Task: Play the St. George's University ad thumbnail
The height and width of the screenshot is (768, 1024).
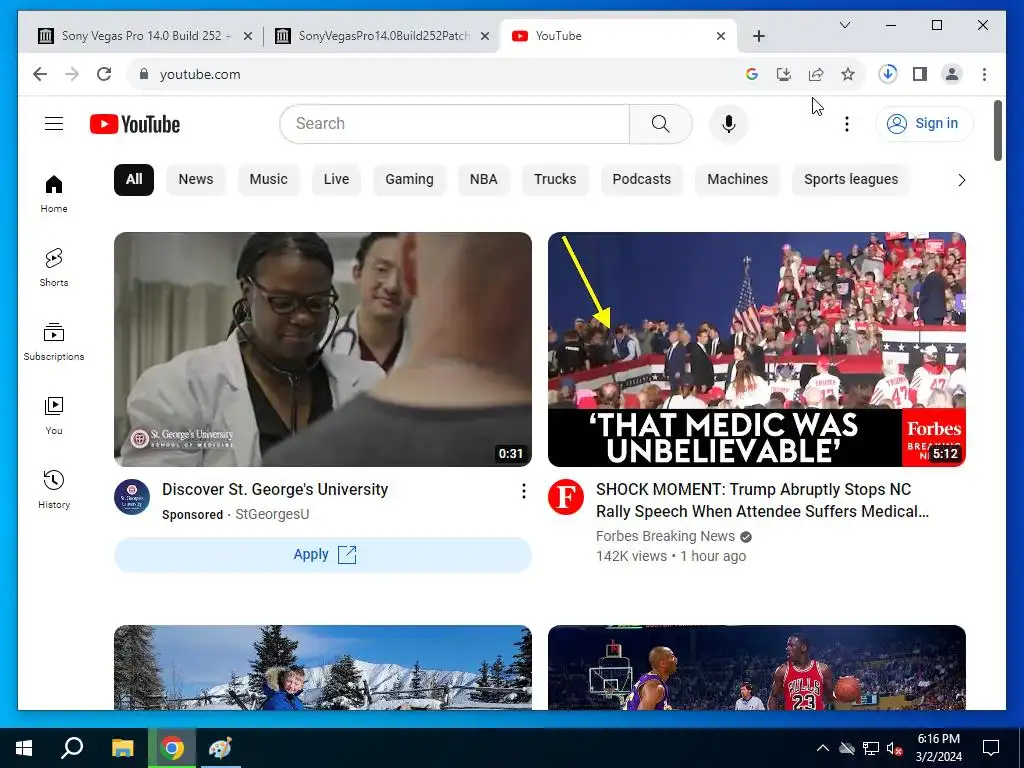Action: [x=323, y=349]
